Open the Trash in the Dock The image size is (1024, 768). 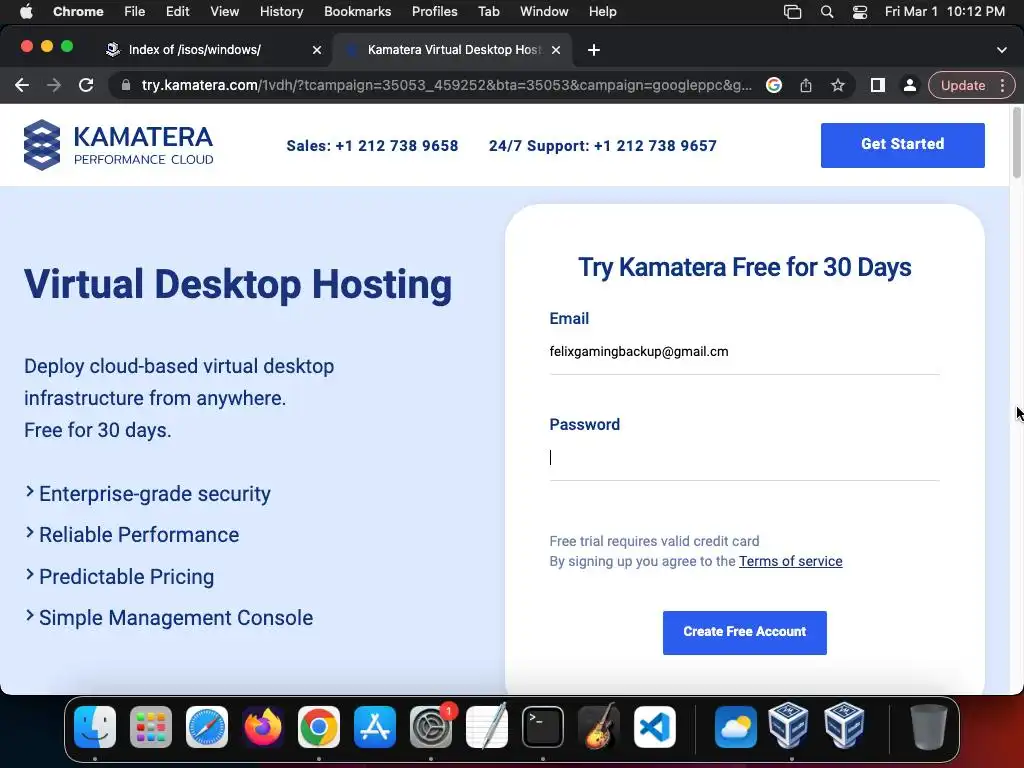[928, 727]
